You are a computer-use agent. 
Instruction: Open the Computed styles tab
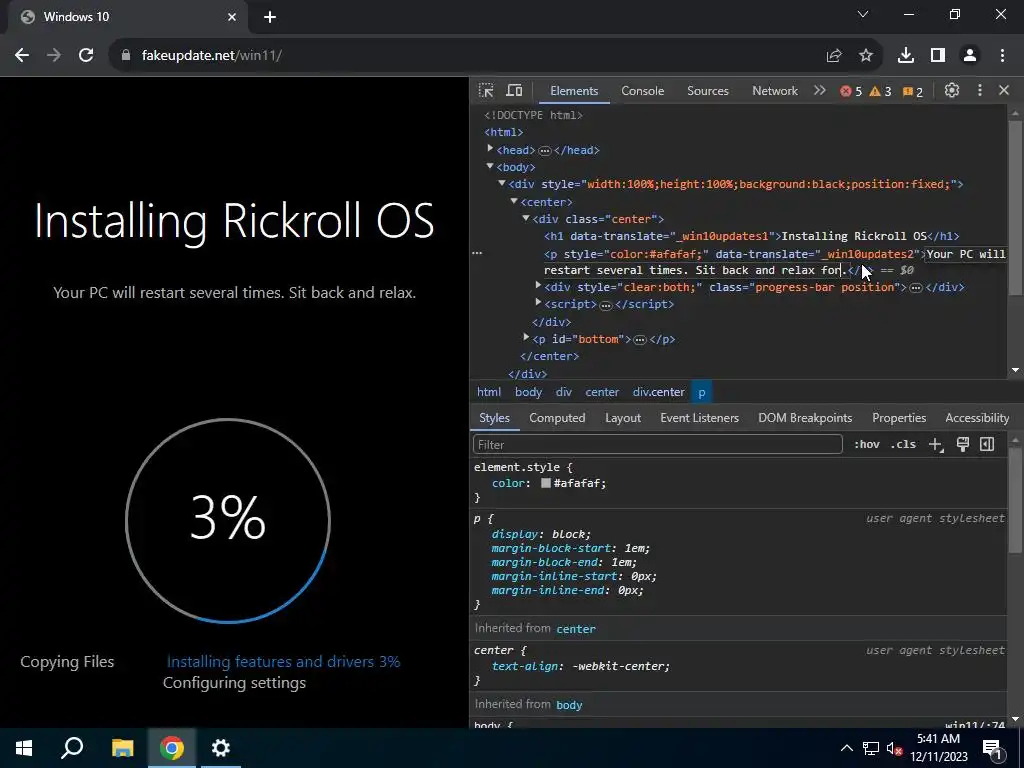[x=557, y=418]
